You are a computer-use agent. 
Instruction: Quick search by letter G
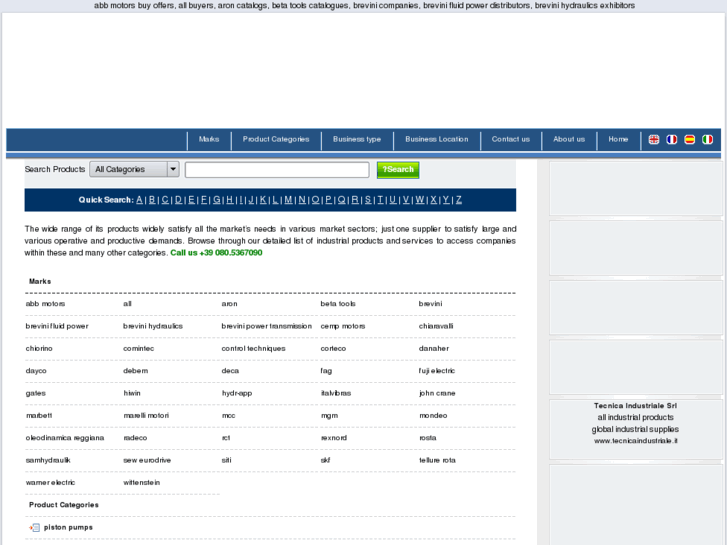(217, 200)
